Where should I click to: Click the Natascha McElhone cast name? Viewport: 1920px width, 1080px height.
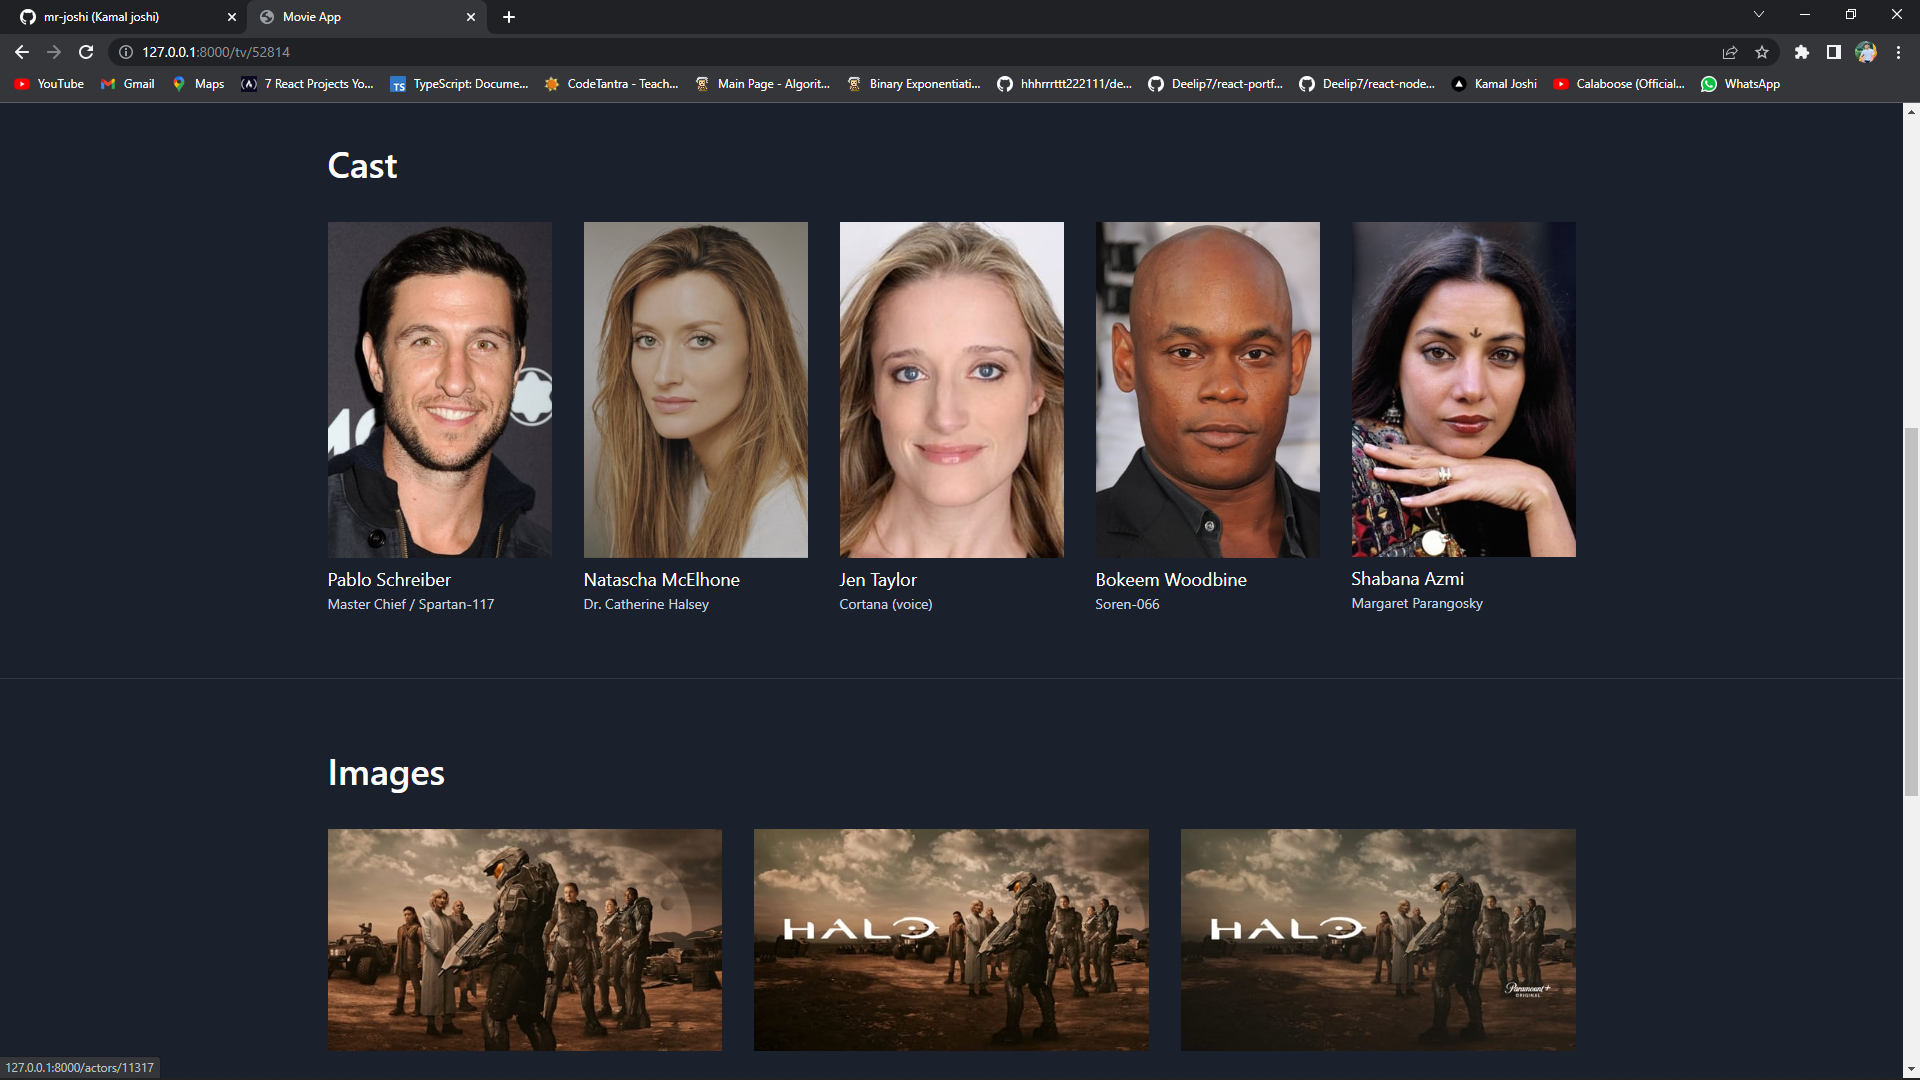pos(661,579)
